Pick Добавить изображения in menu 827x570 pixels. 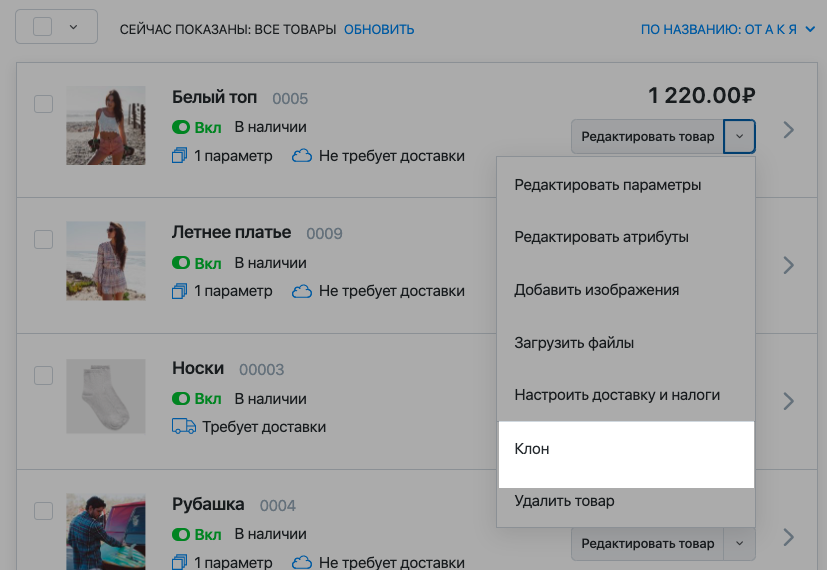pyautogui.click(x=626, y=290)
